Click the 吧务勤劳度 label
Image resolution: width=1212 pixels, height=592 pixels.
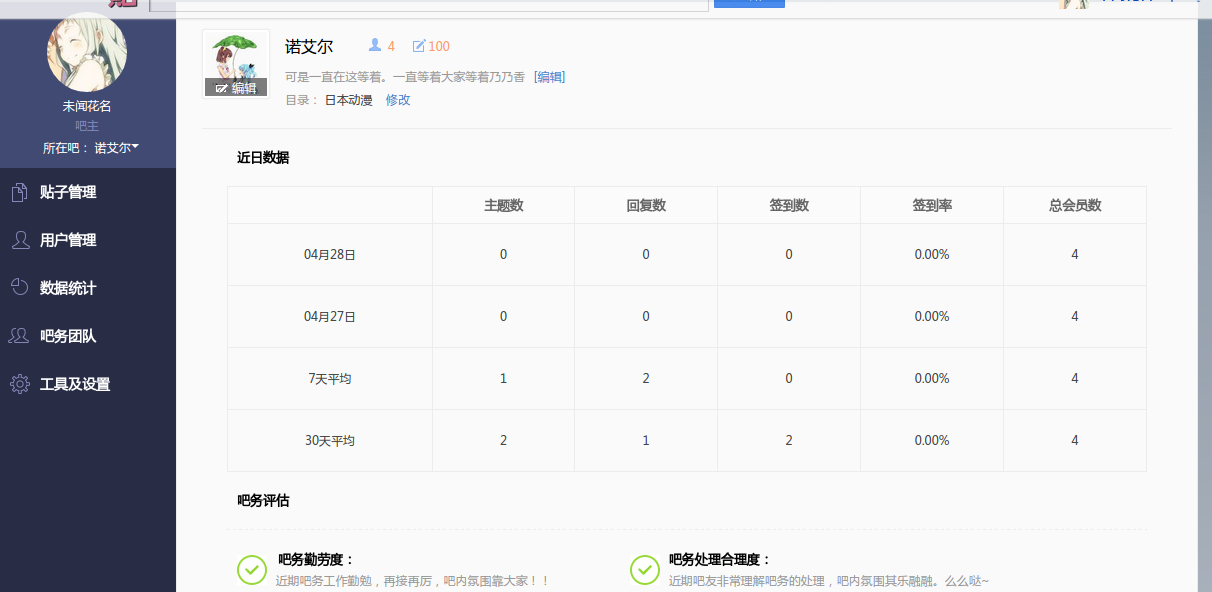[x=316, y=560]
